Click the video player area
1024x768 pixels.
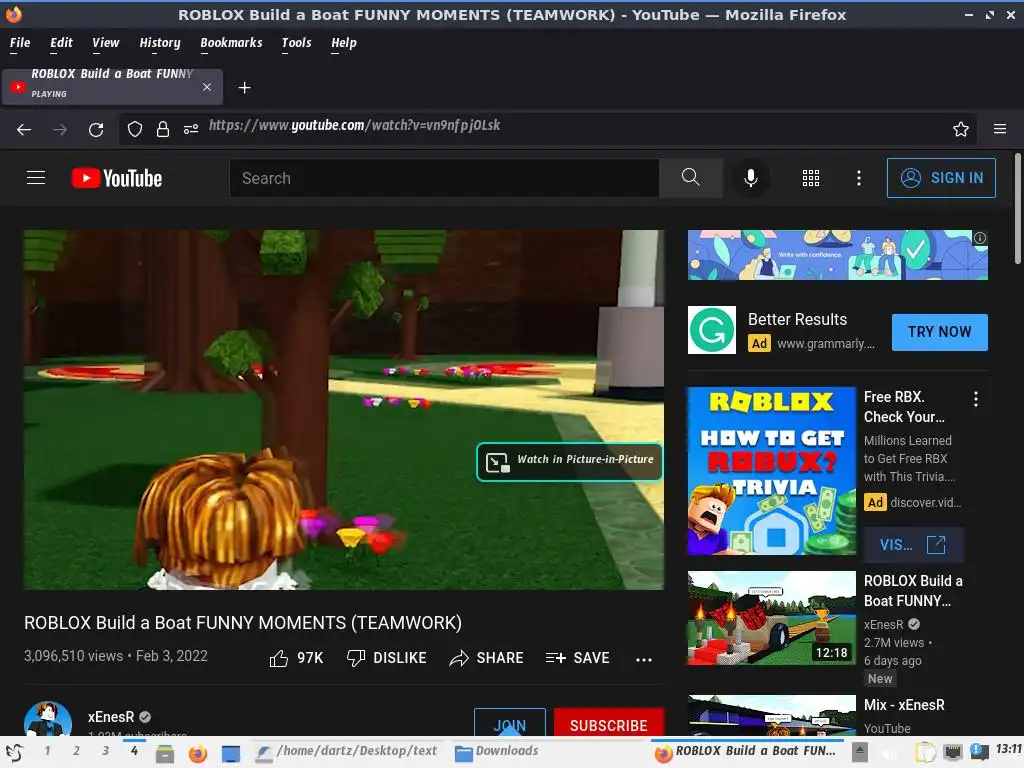(344, 409)
